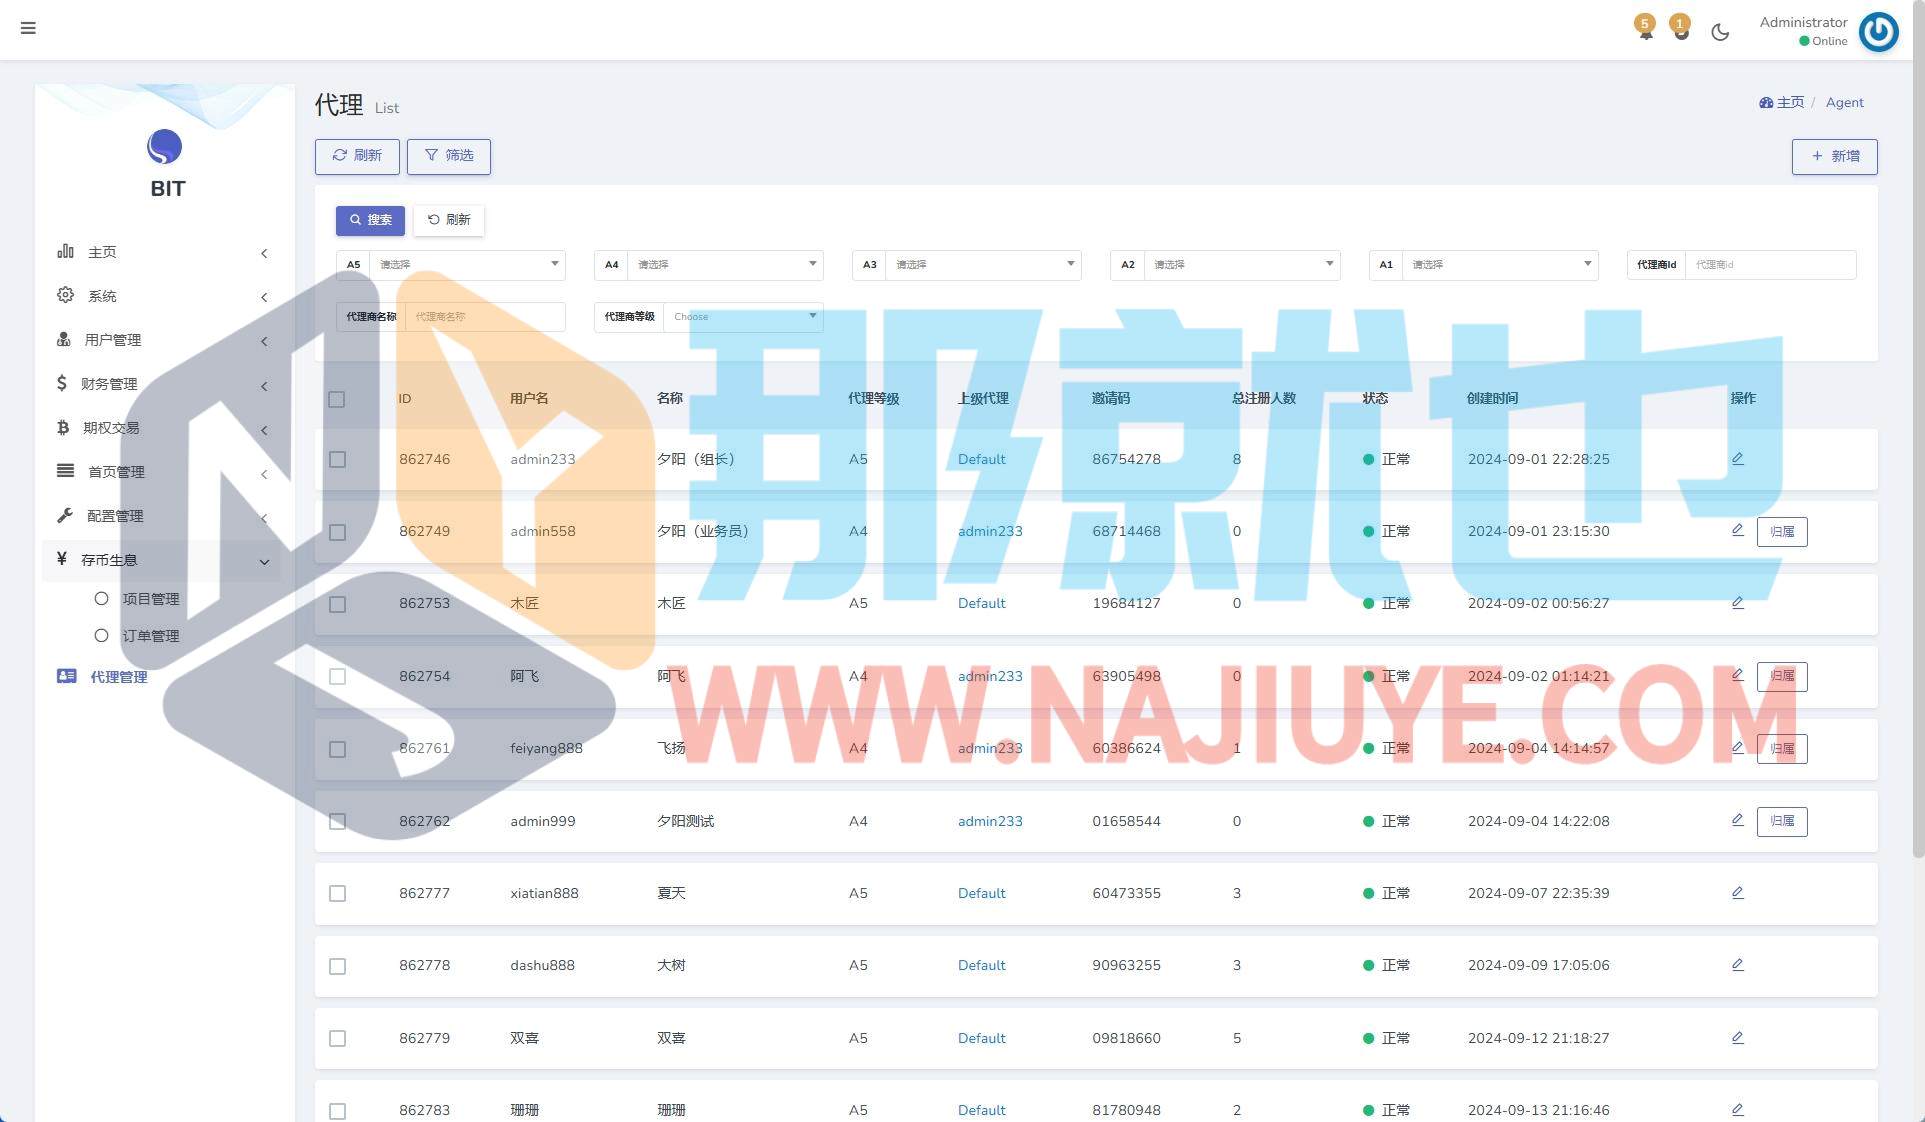This screenshot has height=1122, width=1925.
Task: Click edit pencil icon for xiatian888 row
Action: (x=1737, y=893)
